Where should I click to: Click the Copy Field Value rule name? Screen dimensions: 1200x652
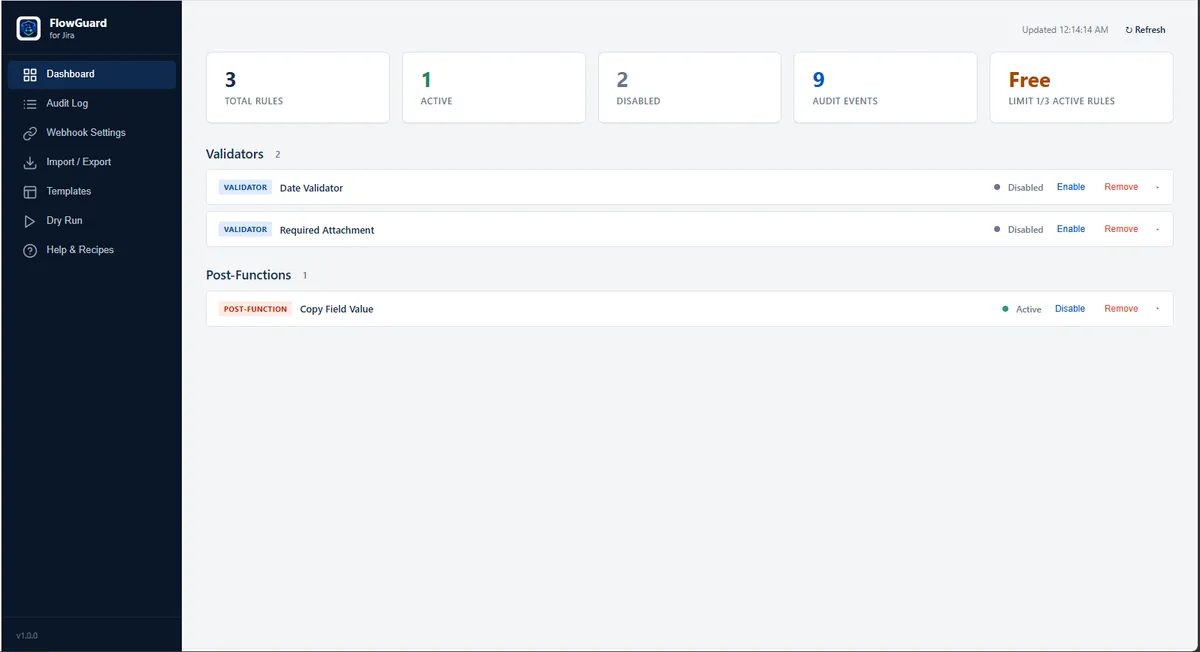pos(336,309)
